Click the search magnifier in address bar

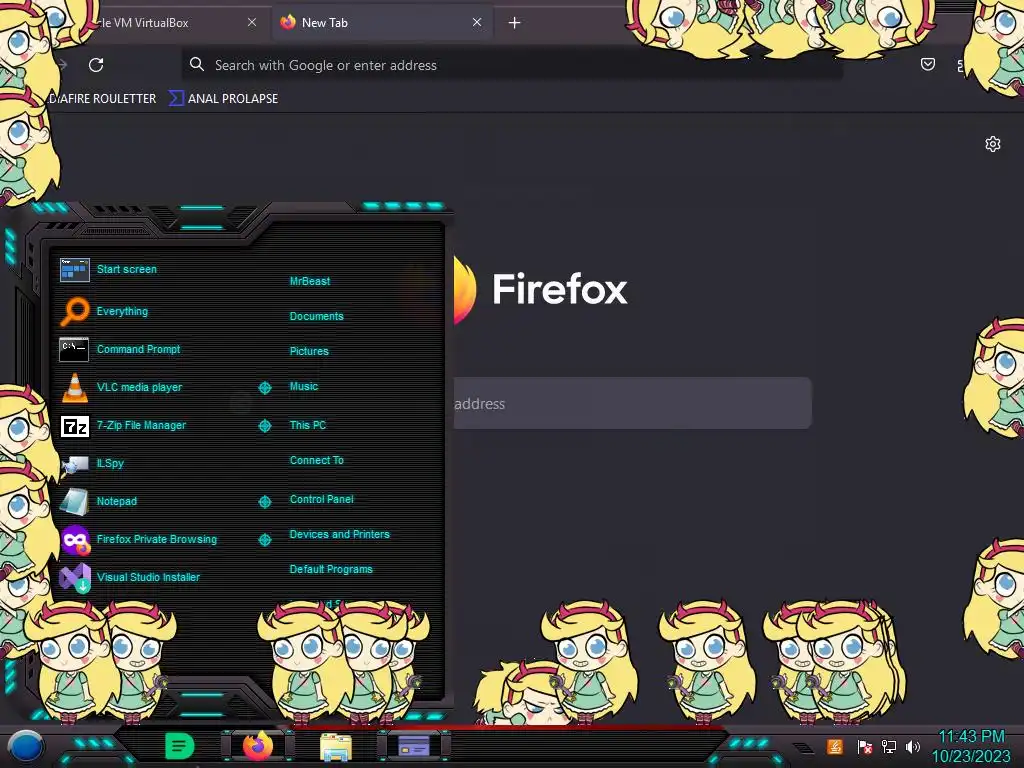[197, 64]
